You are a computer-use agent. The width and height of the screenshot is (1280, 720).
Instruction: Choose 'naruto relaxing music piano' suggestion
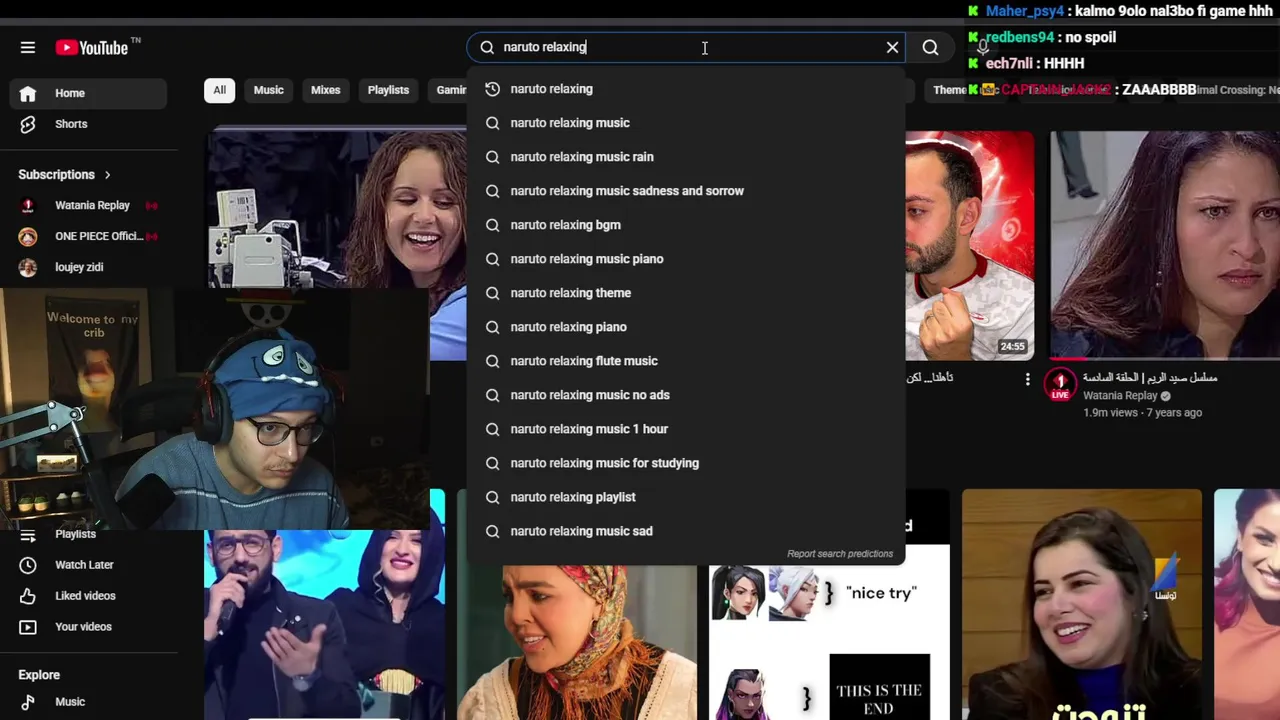click(x=685, y=259)
